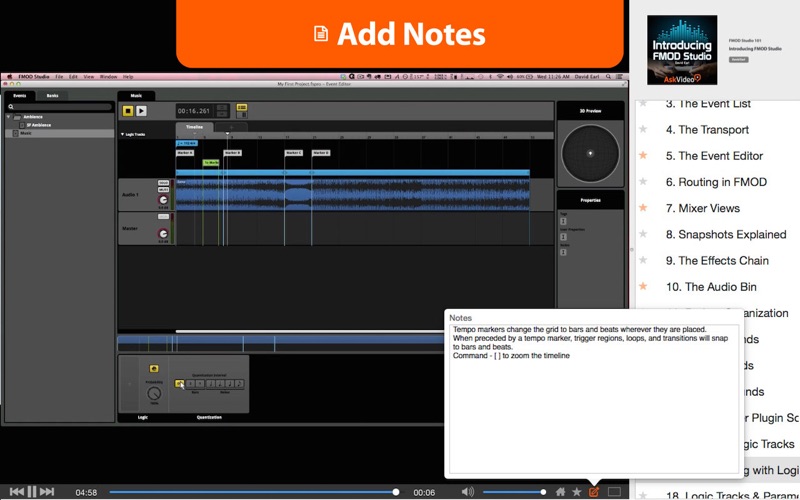Viewport: 800px width, 500px height.
Task: Collapse the Logic Tracks disclosure triangle
Action: (x=122, y=135)
